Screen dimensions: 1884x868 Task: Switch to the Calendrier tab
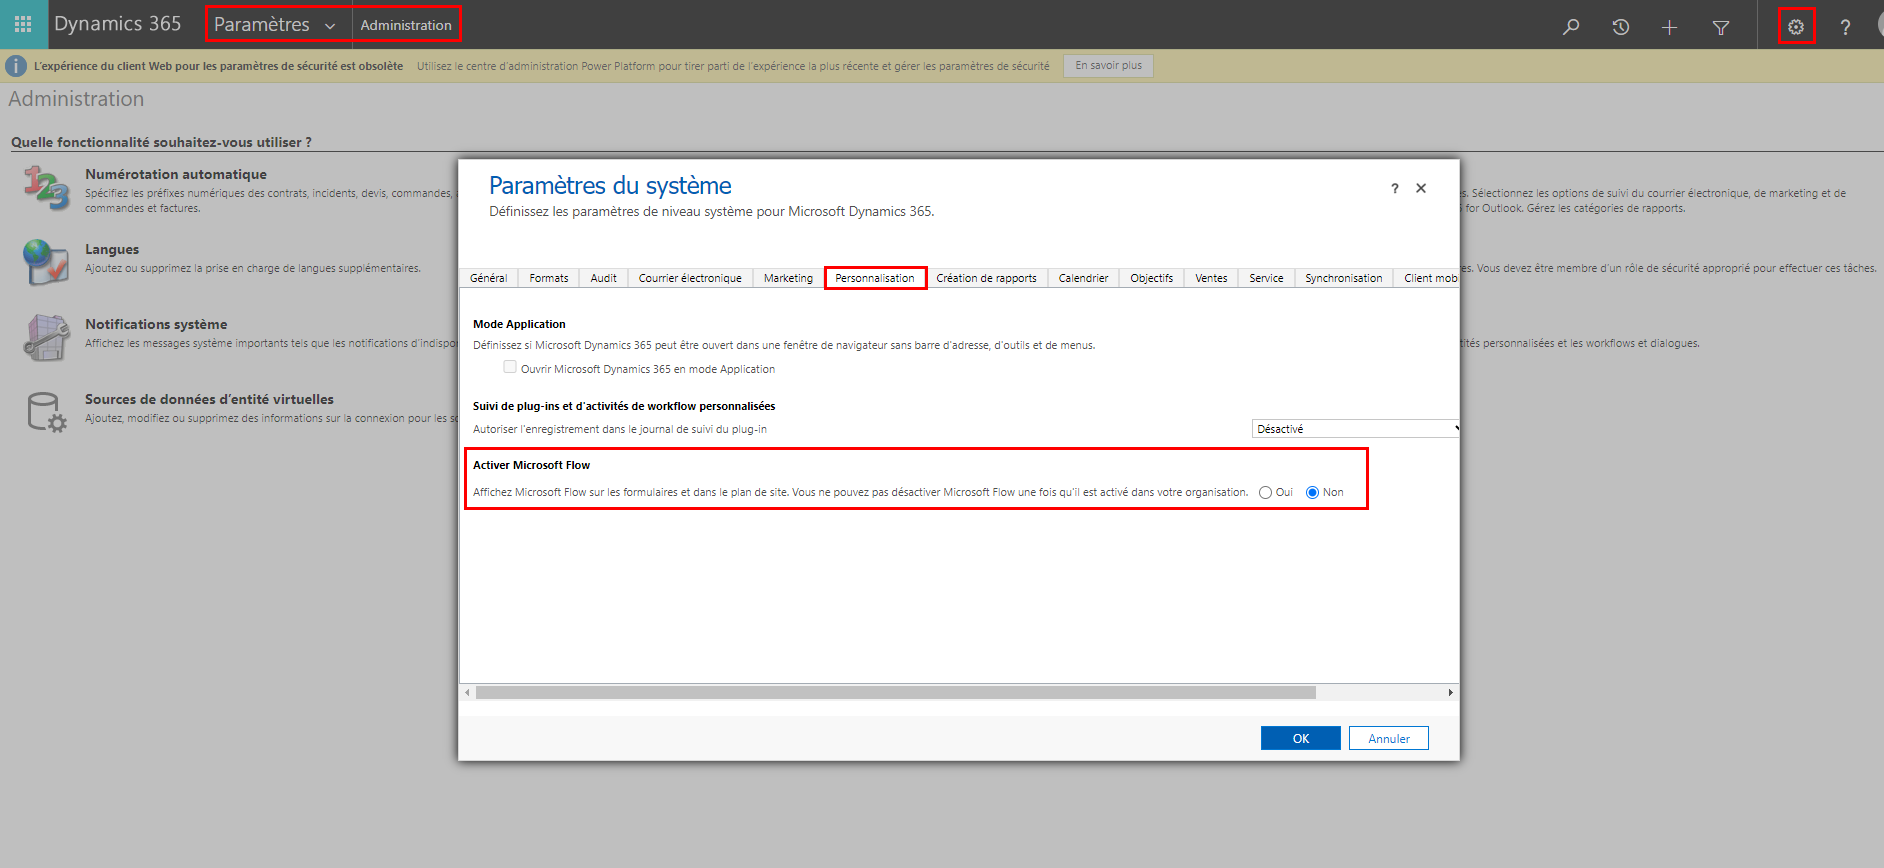1083,278
